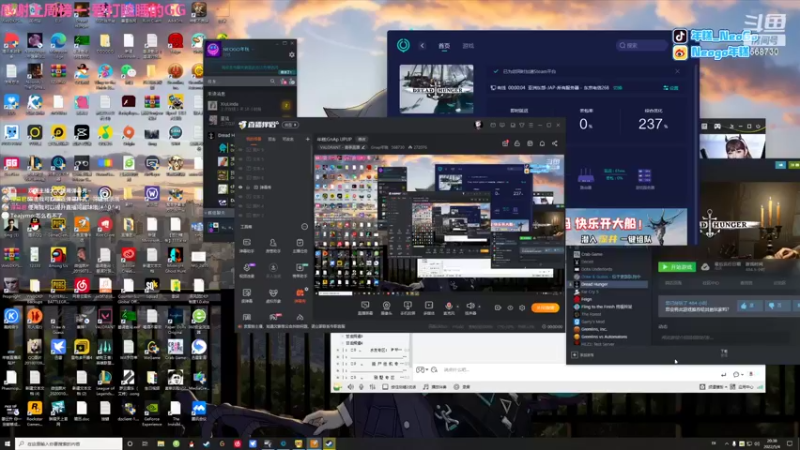Click the Microsoft Edge desktop icon
This screenshot has width=800, height=450.
(x=58, y=40)
